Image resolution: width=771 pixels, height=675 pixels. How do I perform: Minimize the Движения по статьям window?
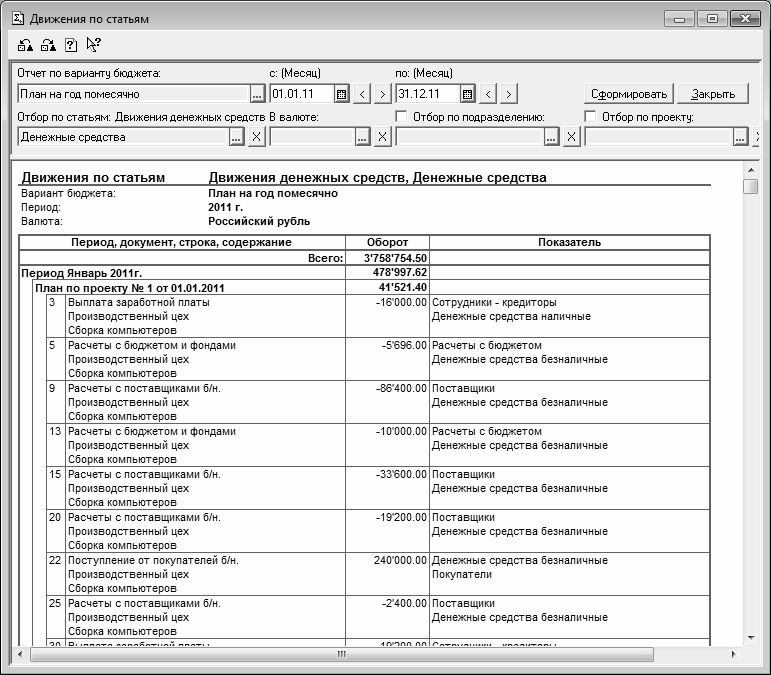[680, 19]
